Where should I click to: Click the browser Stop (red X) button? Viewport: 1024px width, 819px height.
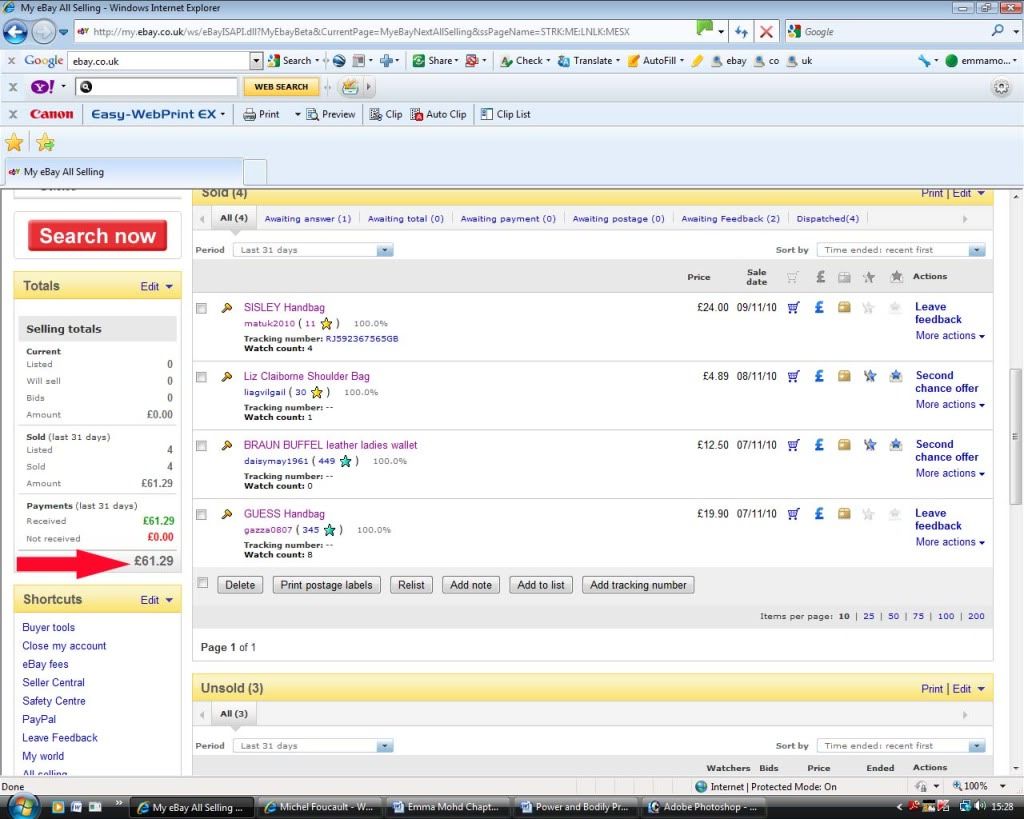(767, 31)
